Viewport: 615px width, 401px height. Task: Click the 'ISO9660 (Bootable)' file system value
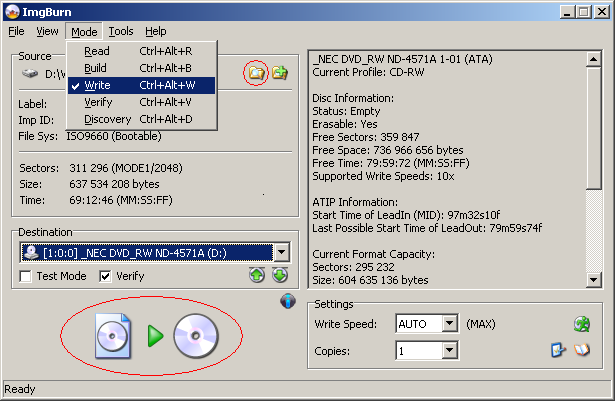(114, 136)
